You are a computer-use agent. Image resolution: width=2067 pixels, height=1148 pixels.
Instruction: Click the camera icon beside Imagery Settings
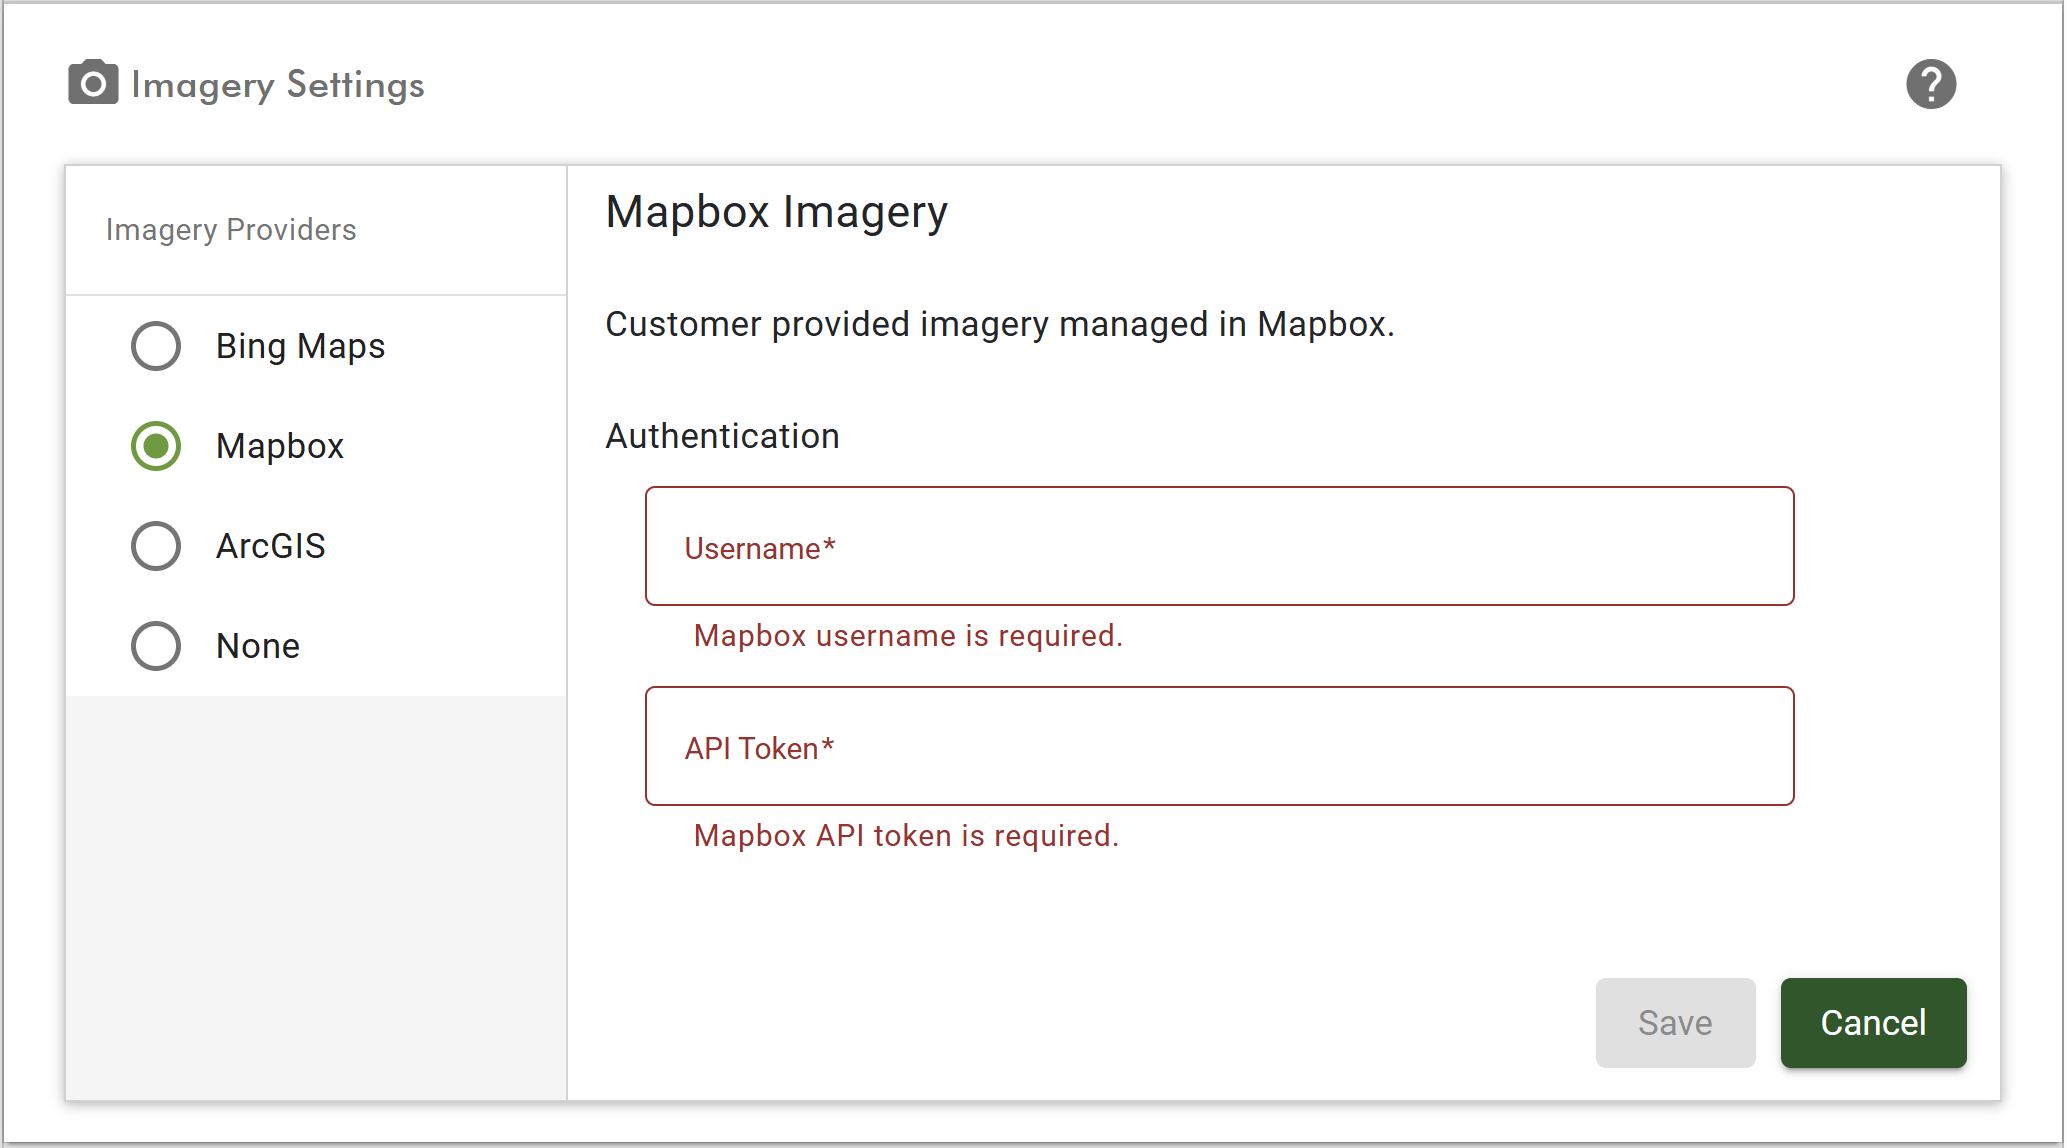pos(93,83)
